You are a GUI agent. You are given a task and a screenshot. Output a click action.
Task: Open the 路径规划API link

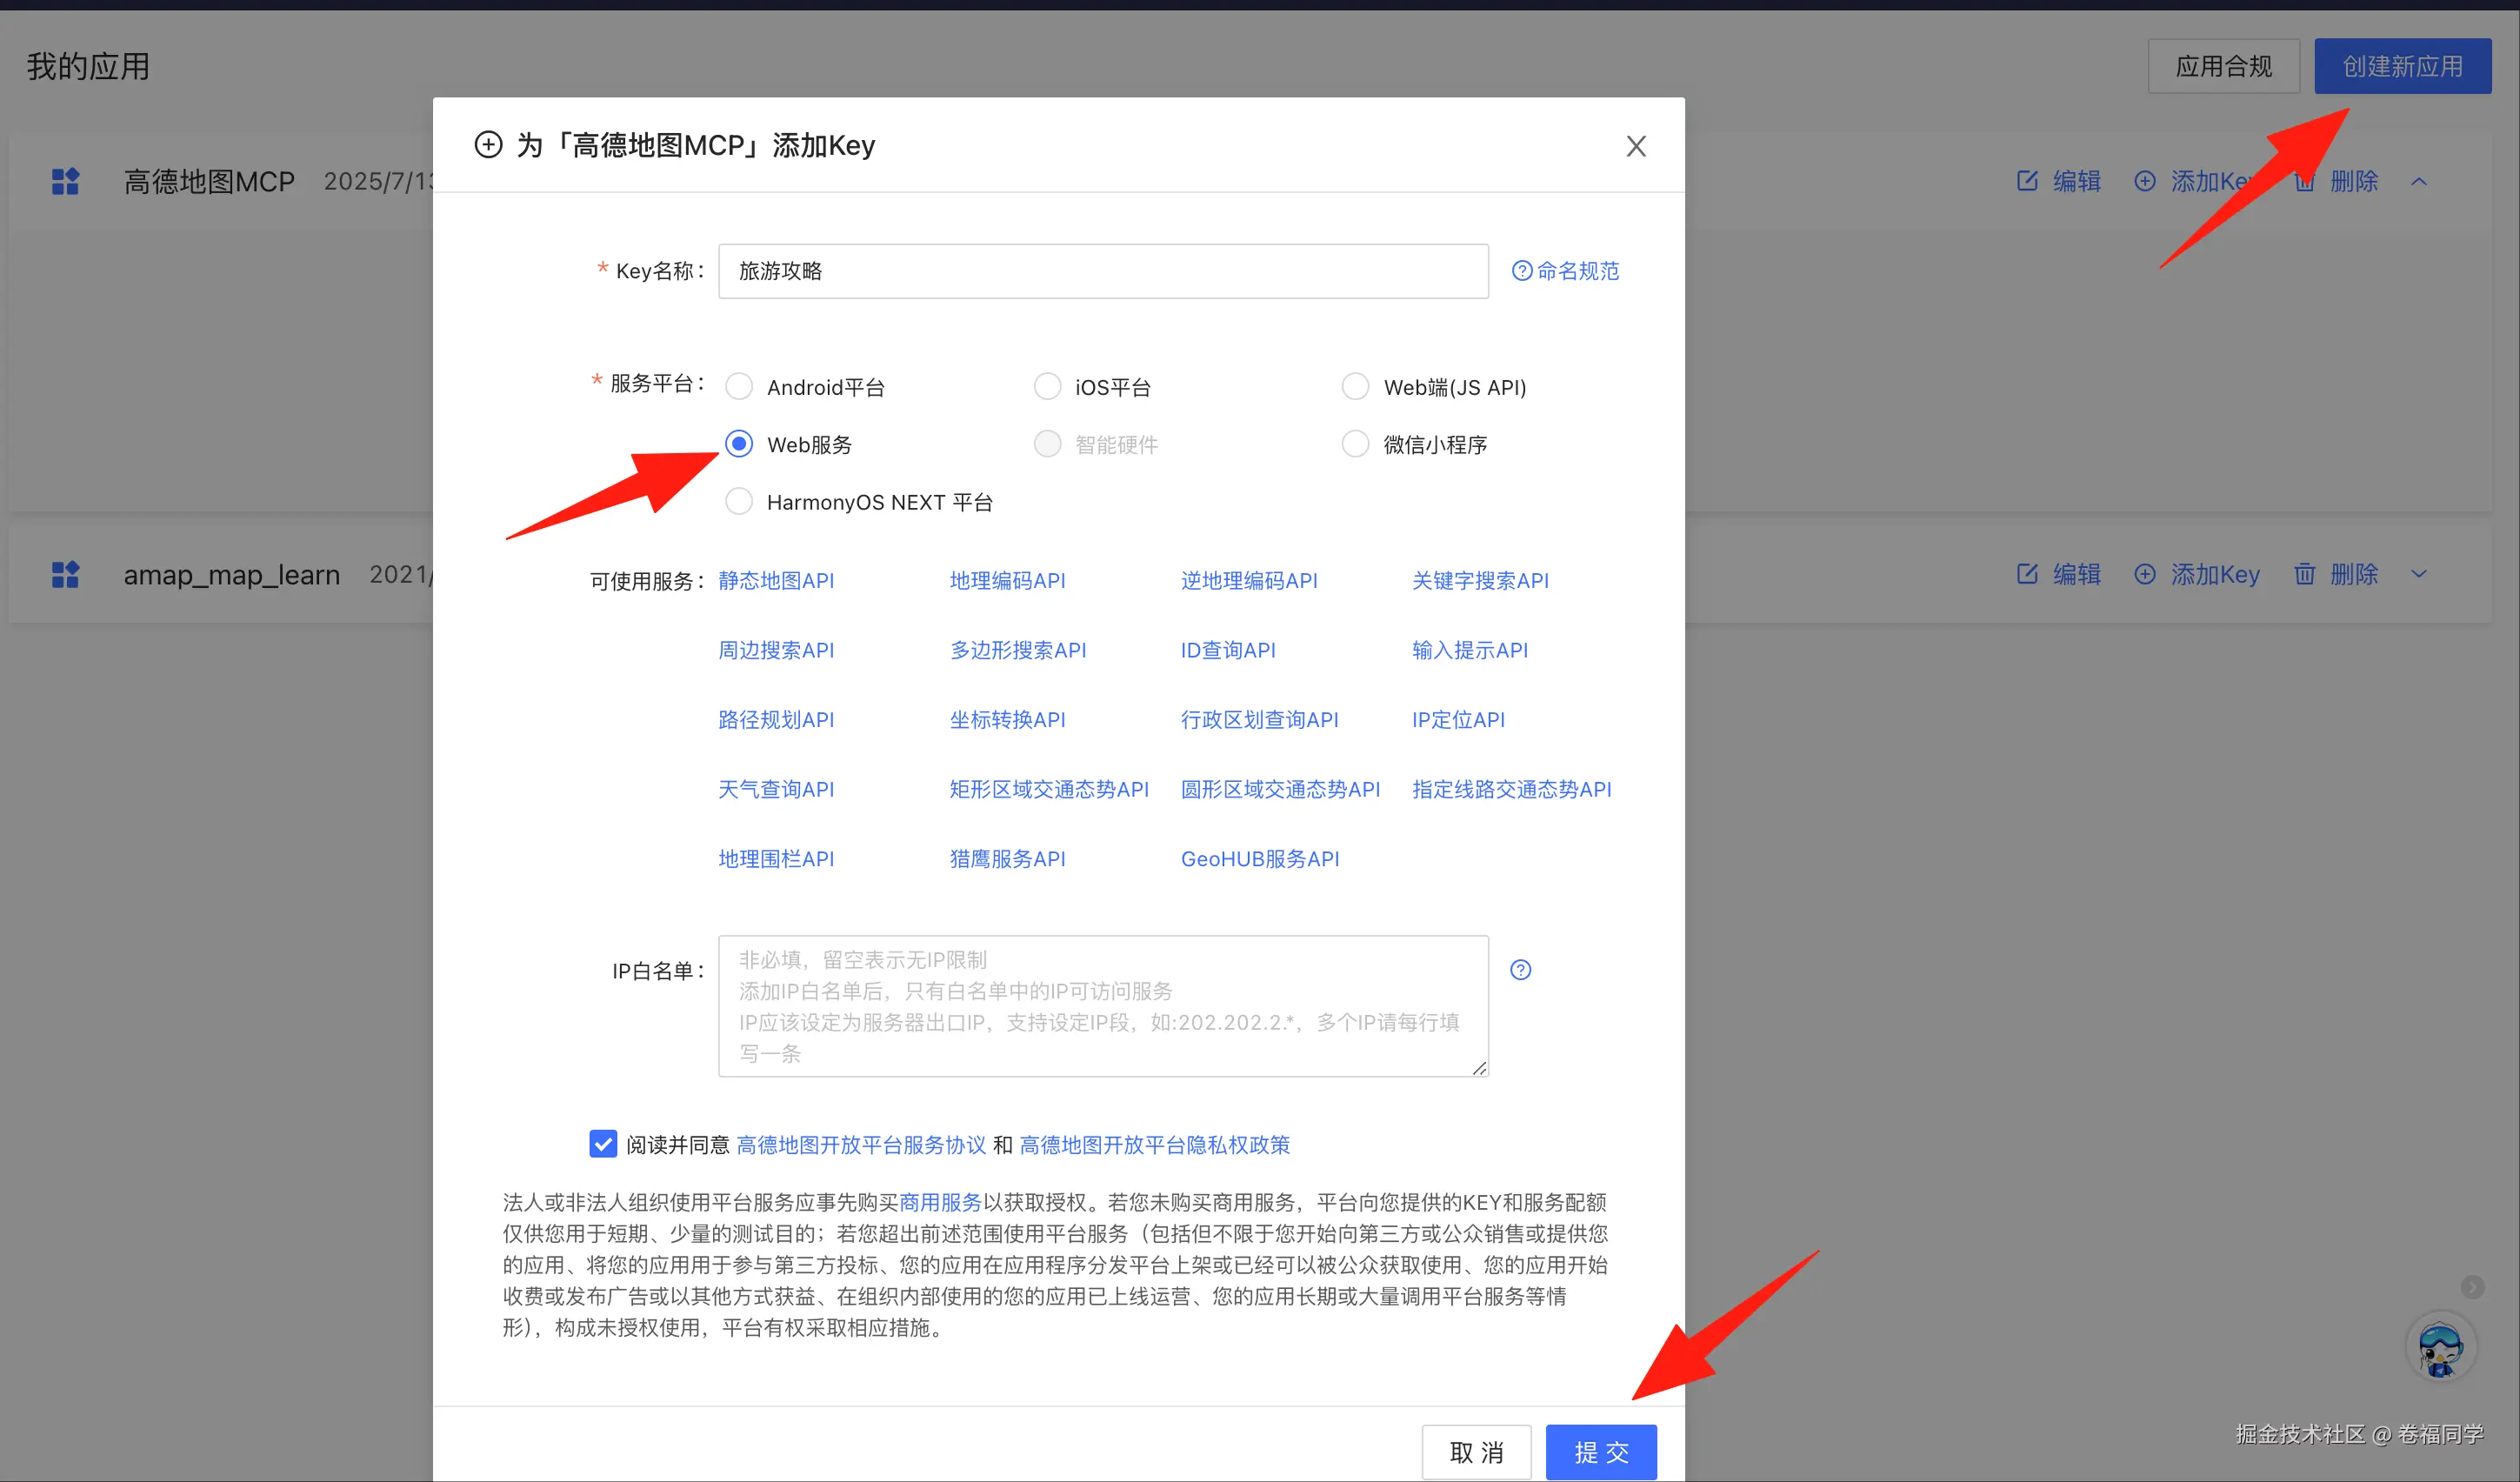(x=776, y=719)
